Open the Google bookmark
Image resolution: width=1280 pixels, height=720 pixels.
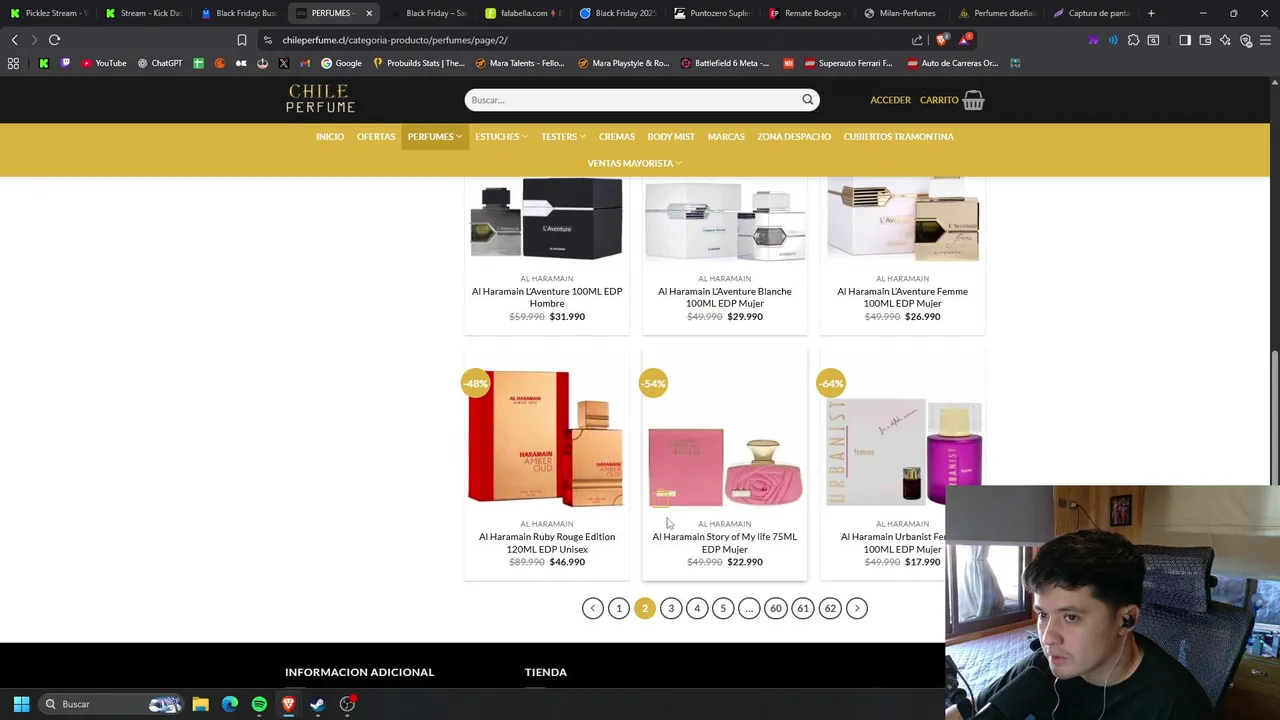pos(341,63)
